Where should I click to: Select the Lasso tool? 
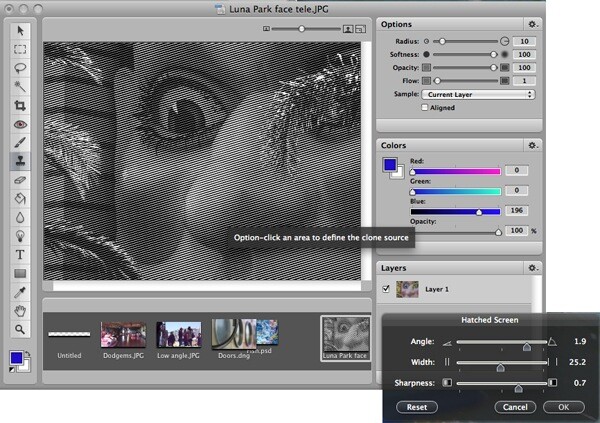[20, 68]
